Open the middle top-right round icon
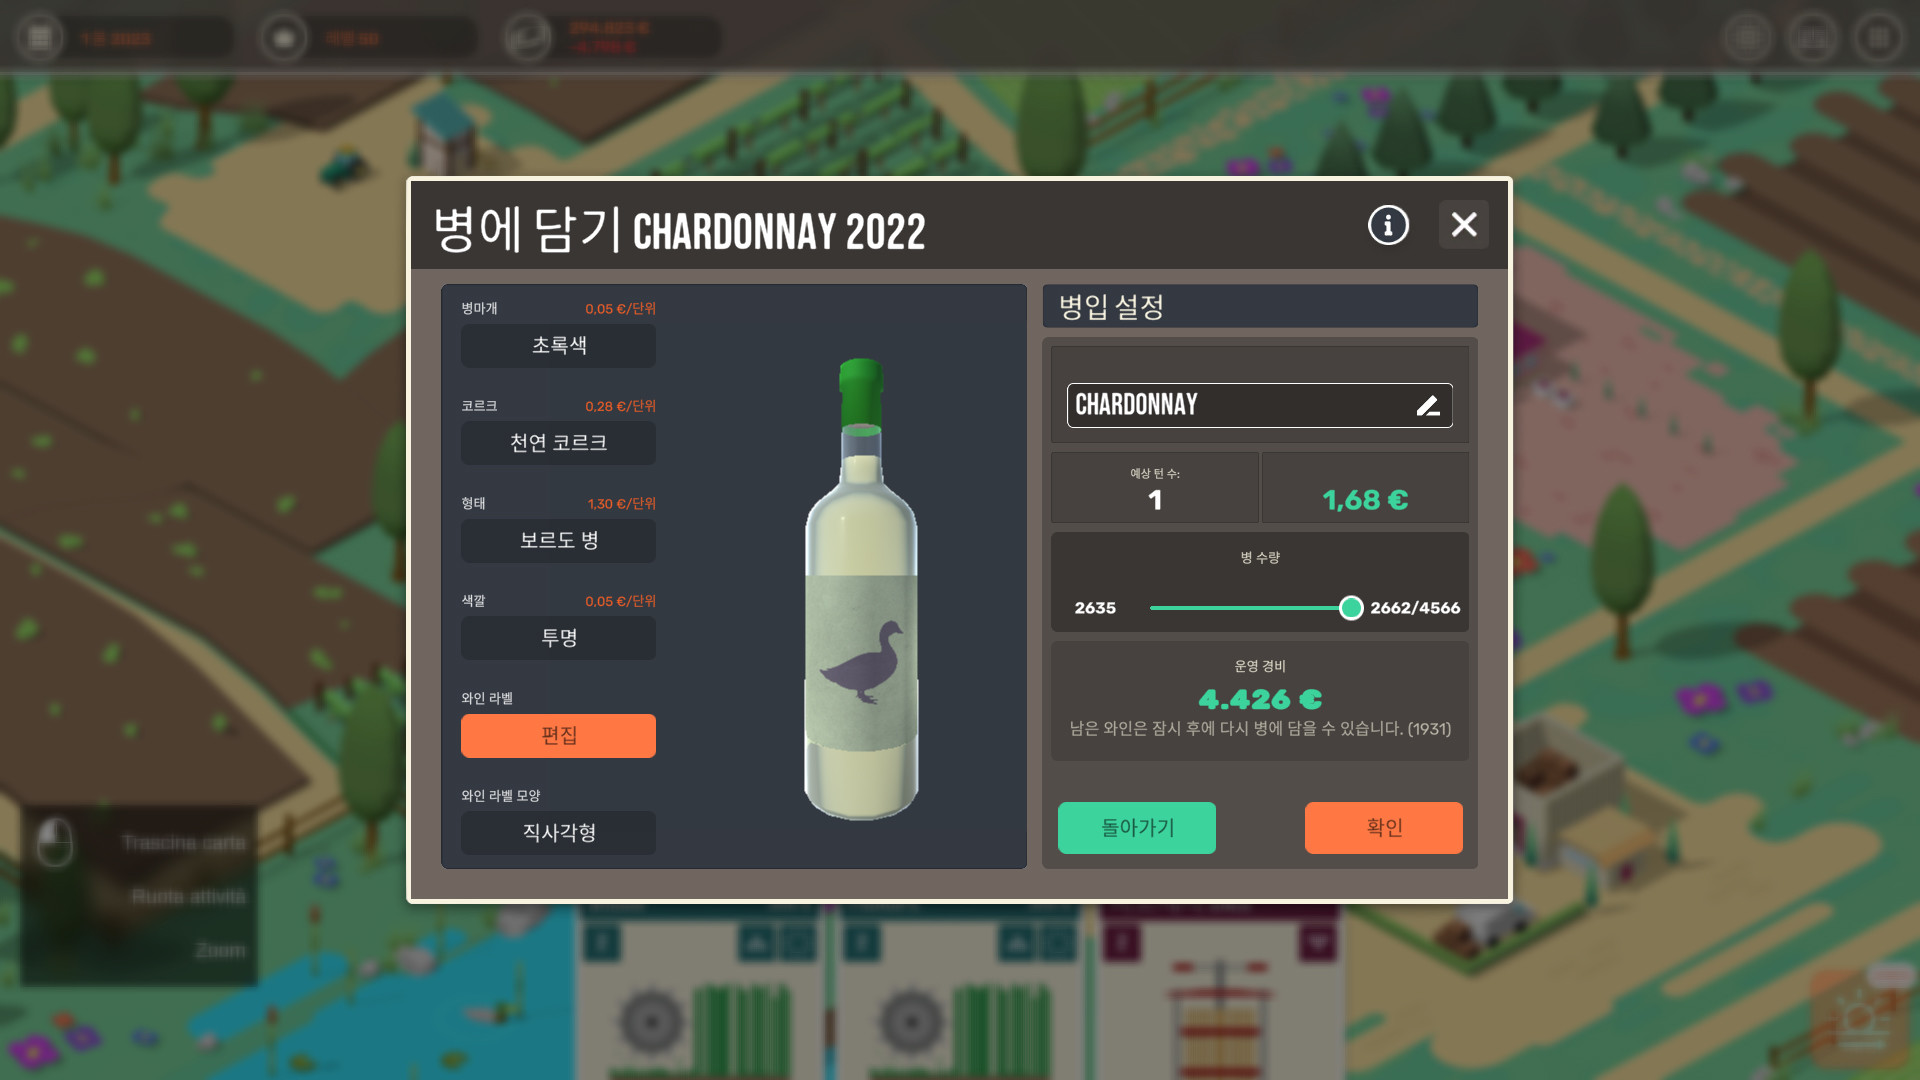 click(x=1813, y=38)
